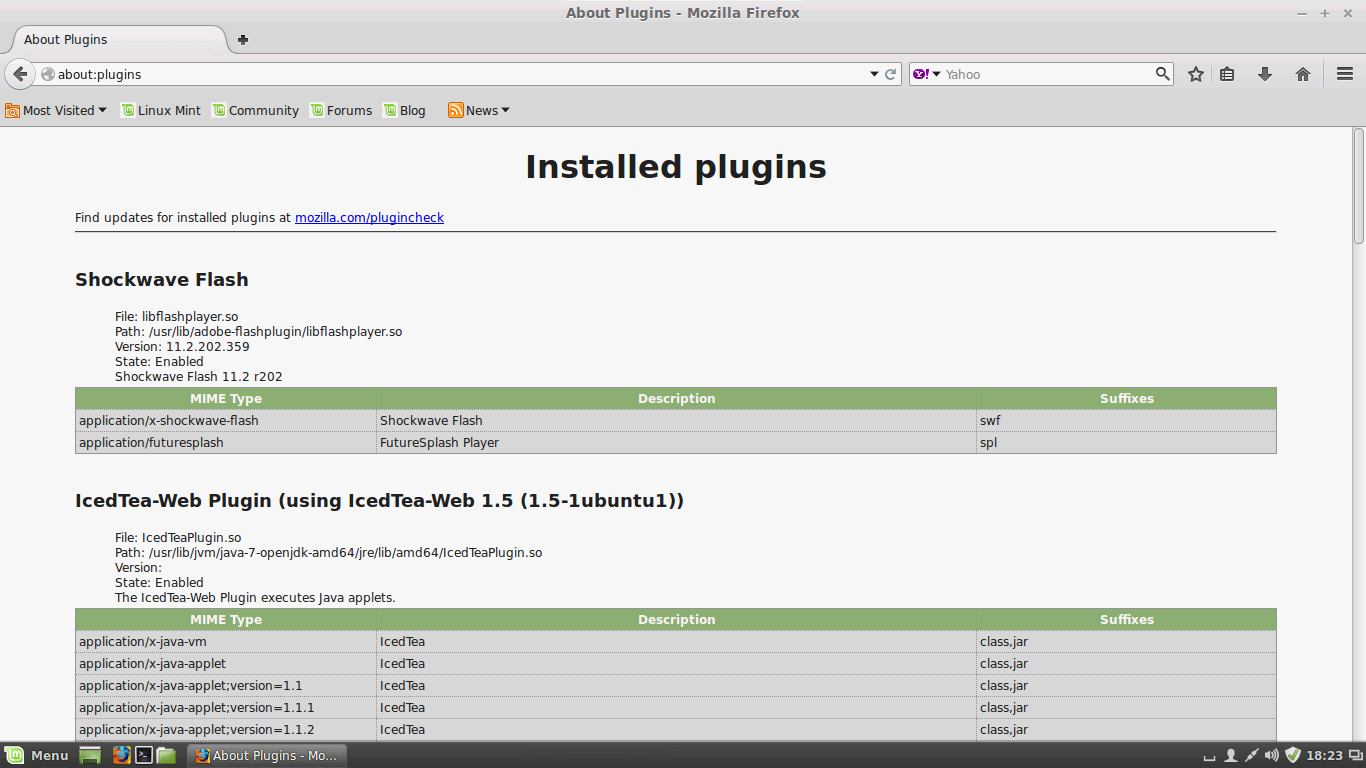Go to home page icon
The width and height of the screenshot is (1366, 768).
1303,74
